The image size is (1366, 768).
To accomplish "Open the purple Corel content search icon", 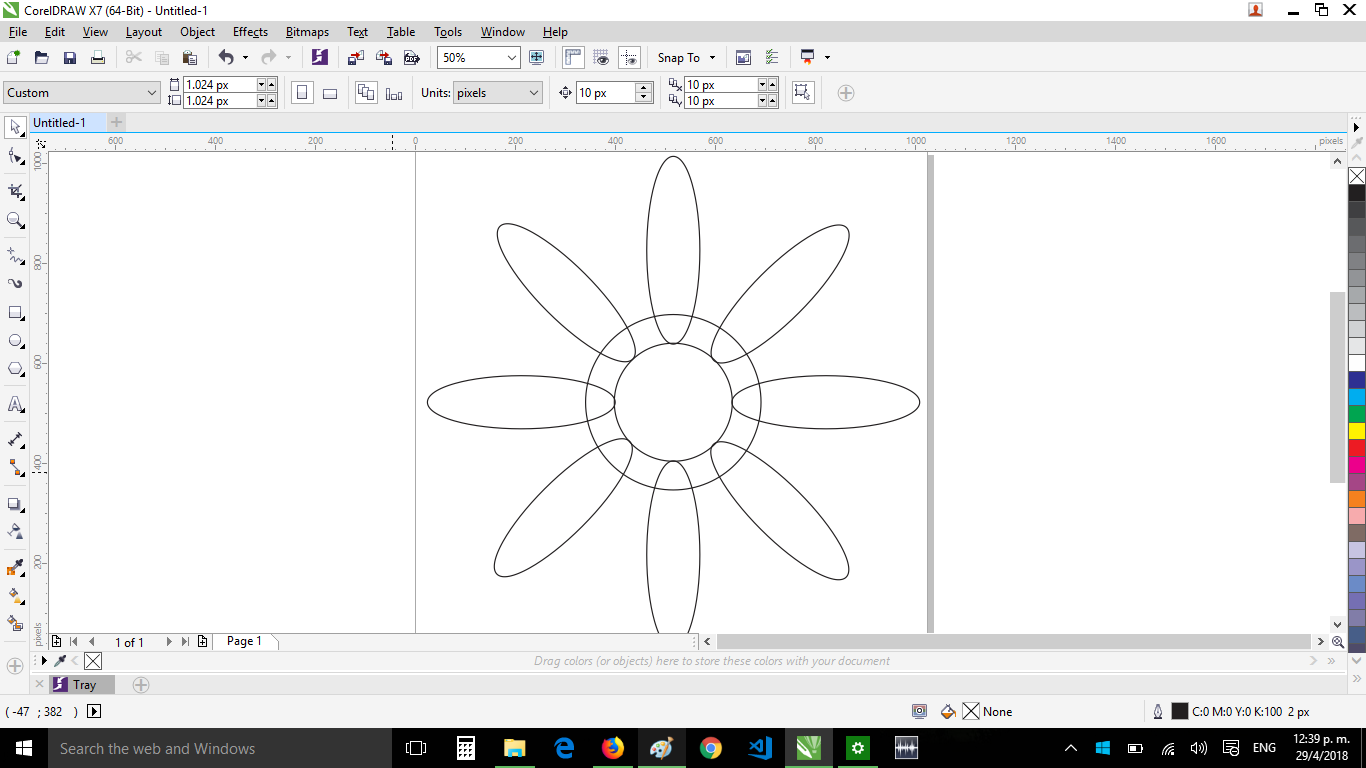I will pyautogui.click(x=319, y=58).
